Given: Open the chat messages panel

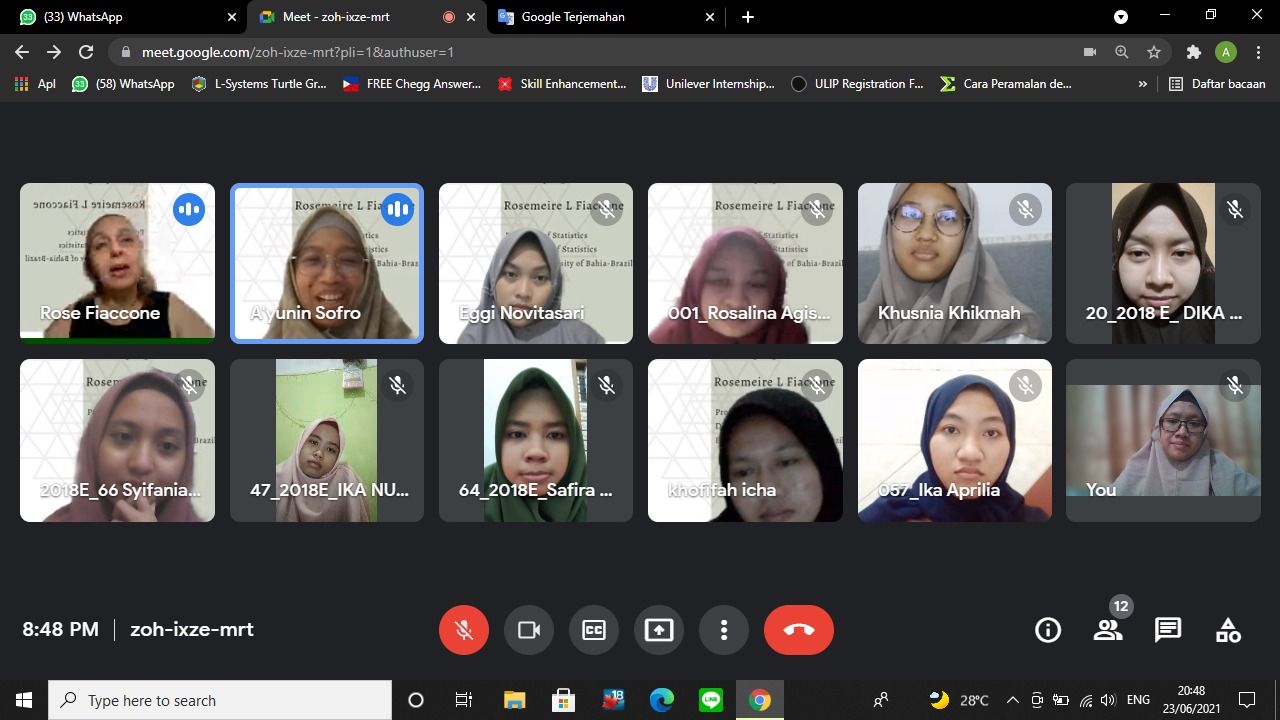Looking at the screenshot, I should (1168, 630).
